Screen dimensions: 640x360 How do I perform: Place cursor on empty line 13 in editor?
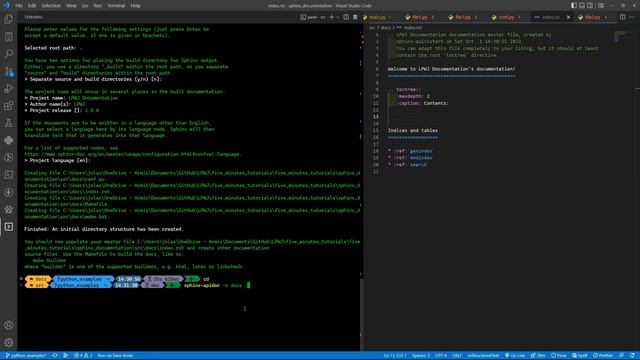click(x=498, y=117)
